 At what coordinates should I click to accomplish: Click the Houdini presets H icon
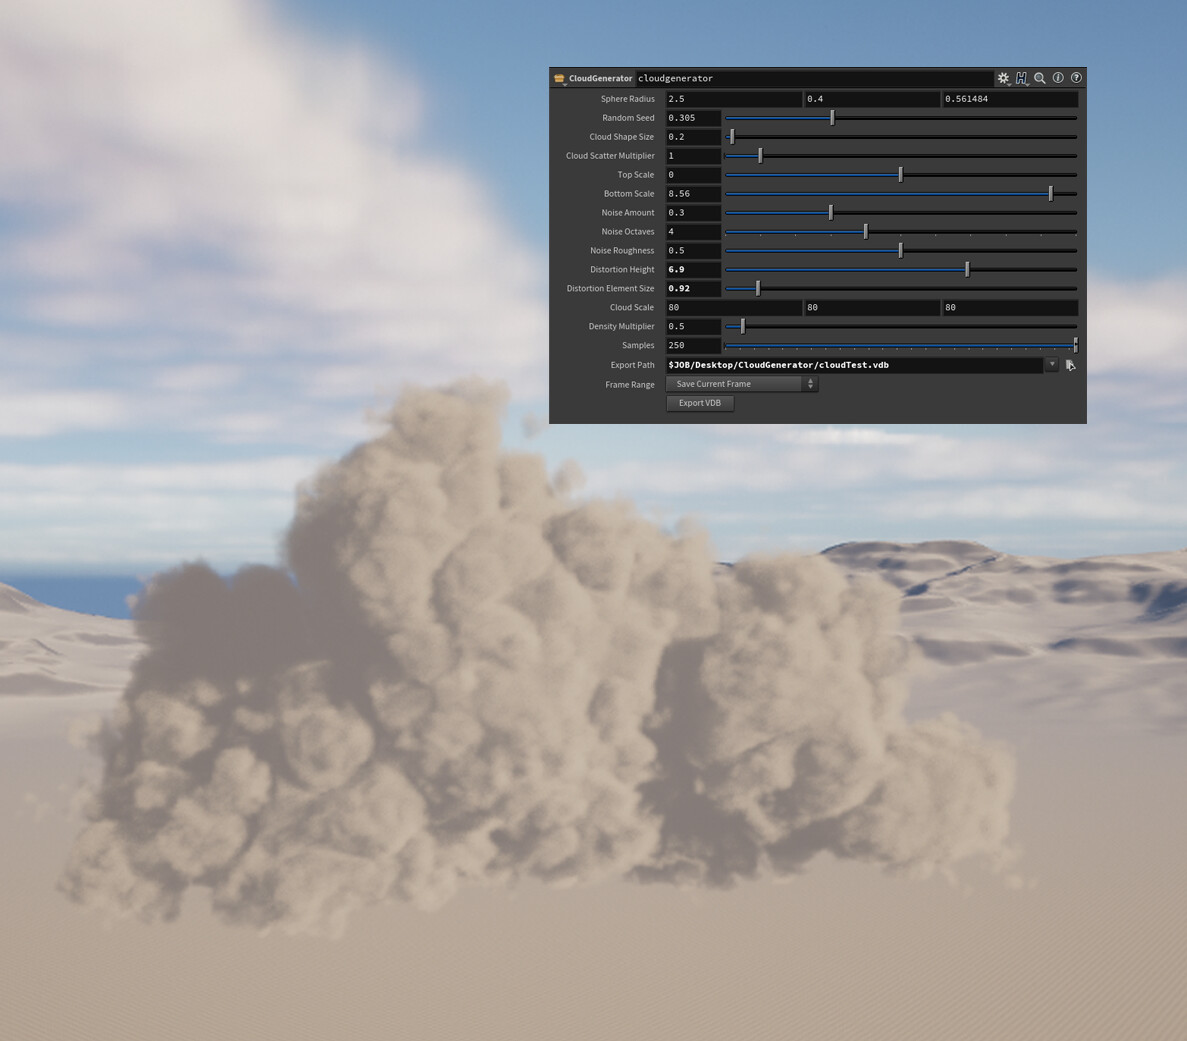pos(1021,77)
